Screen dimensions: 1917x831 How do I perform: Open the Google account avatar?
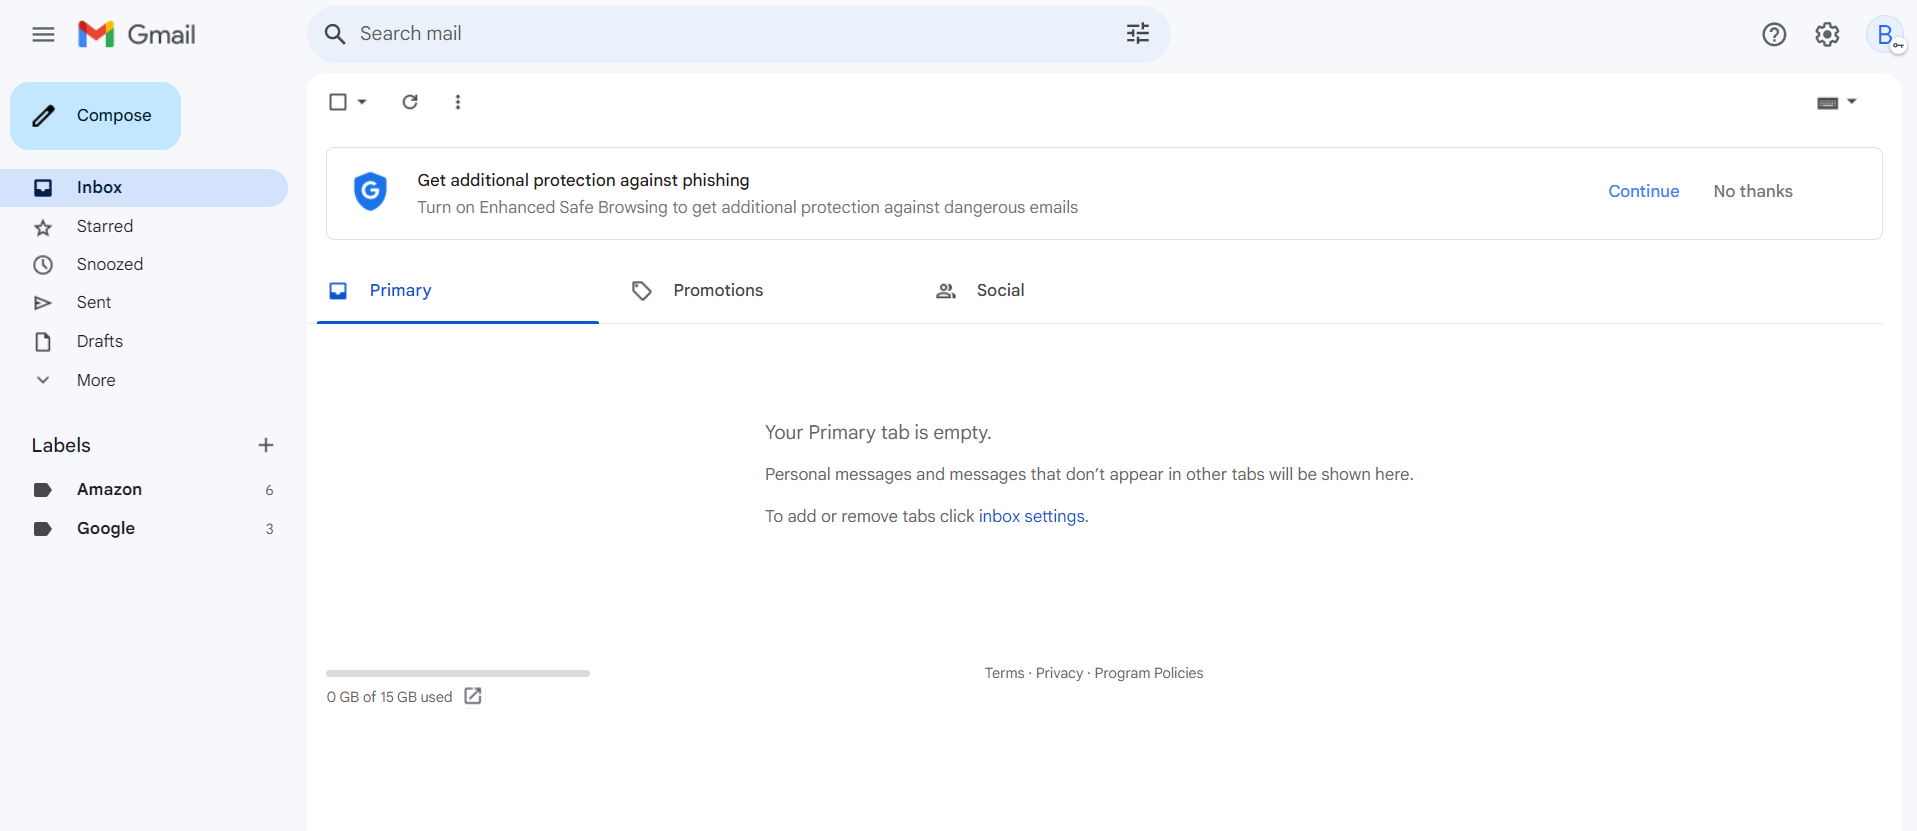click(x=1885, y=35)
